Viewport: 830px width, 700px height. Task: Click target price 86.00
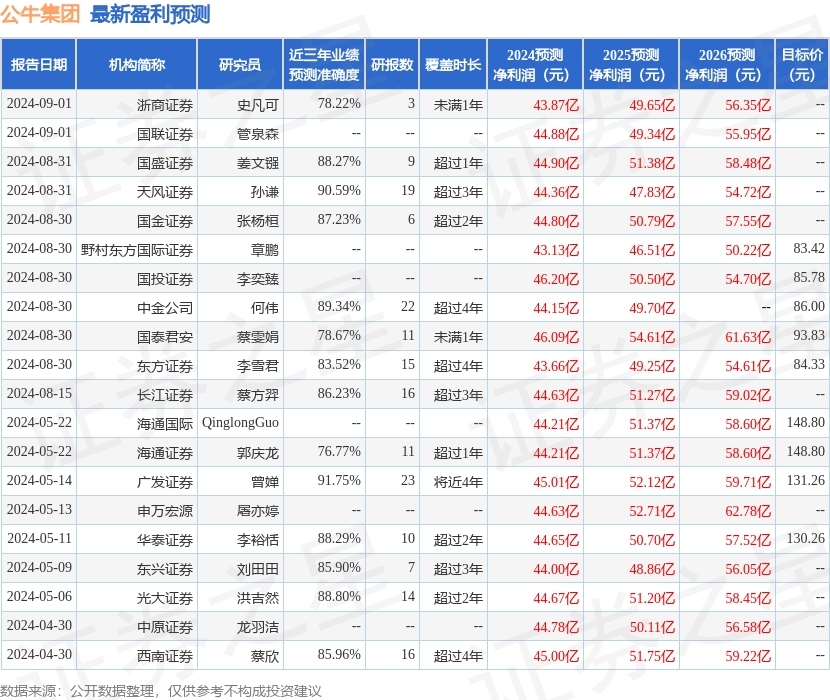(809, 307)
